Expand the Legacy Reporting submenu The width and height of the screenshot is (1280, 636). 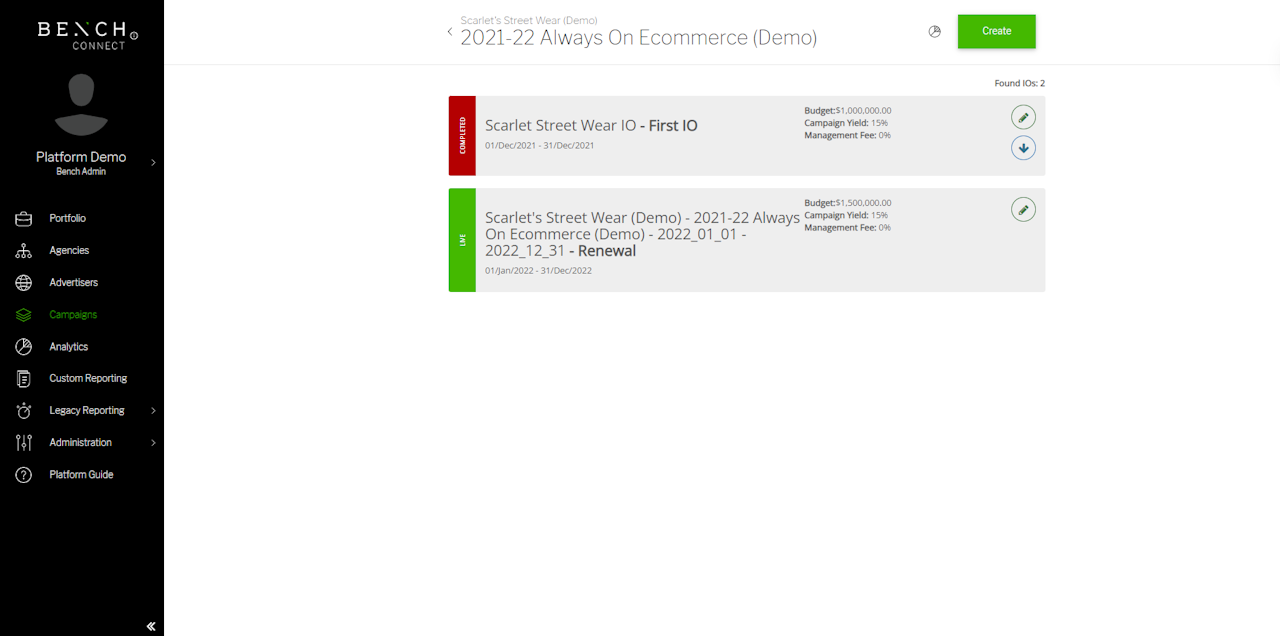pyautogui.click(x=153, y=410)
